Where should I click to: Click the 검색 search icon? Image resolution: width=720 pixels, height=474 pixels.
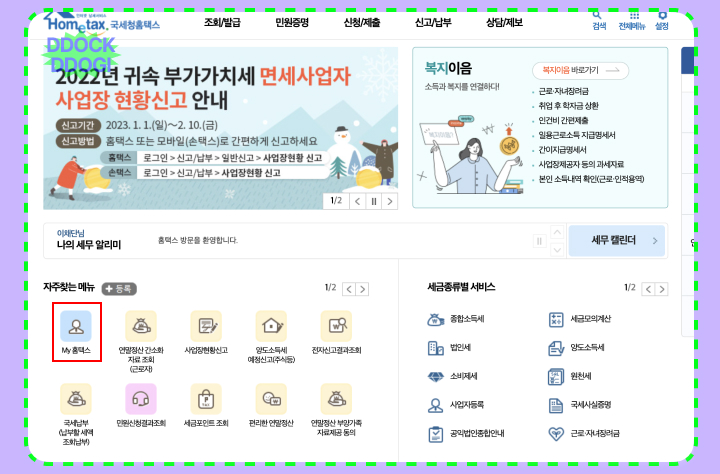coord(599,21)
